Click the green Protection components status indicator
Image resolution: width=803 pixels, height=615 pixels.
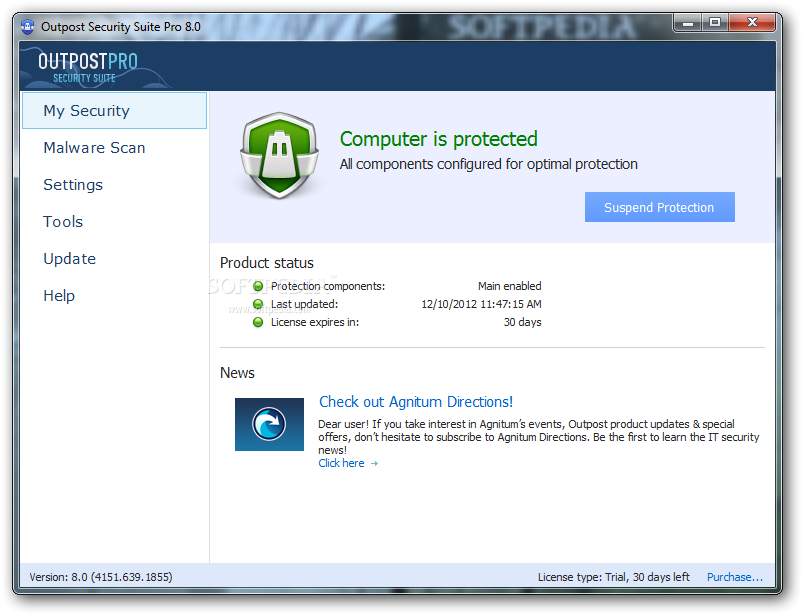[x=258, y=286]
